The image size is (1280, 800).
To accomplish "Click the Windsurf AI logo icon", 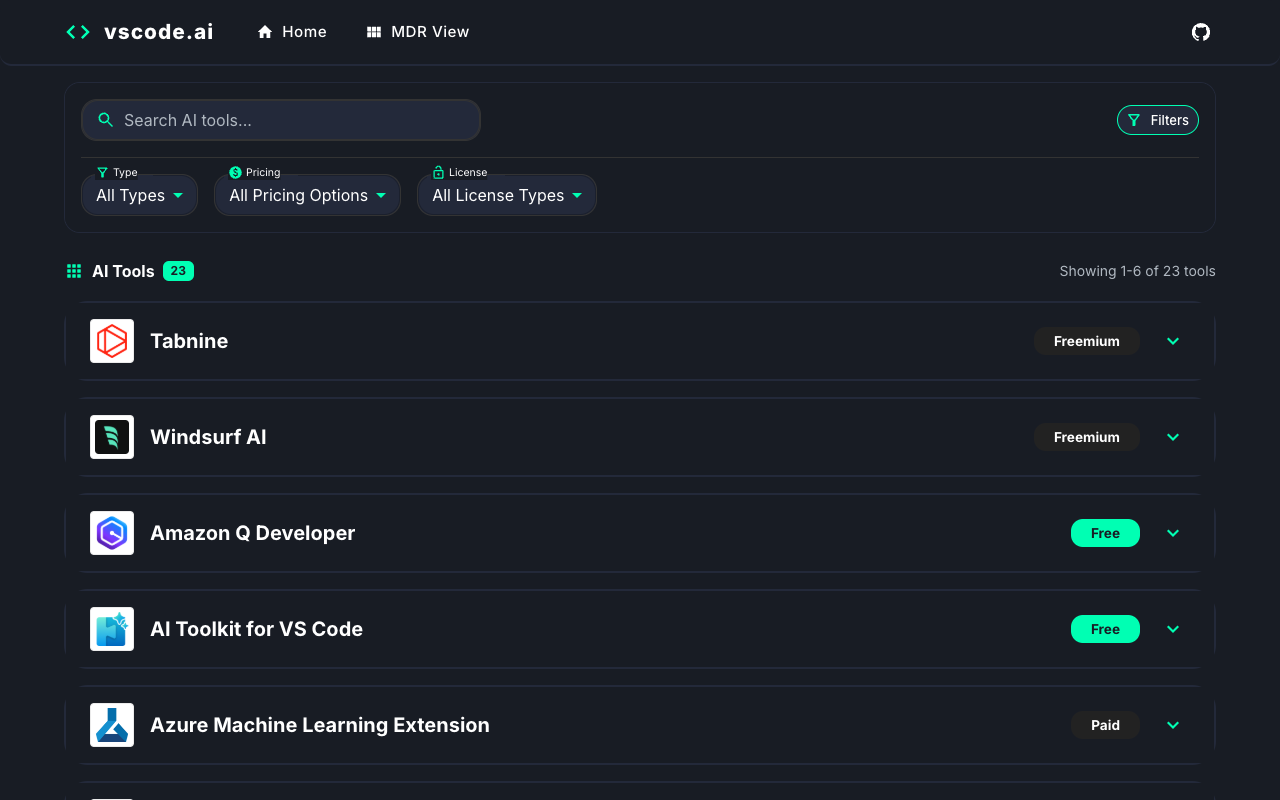I will (112, 437).
